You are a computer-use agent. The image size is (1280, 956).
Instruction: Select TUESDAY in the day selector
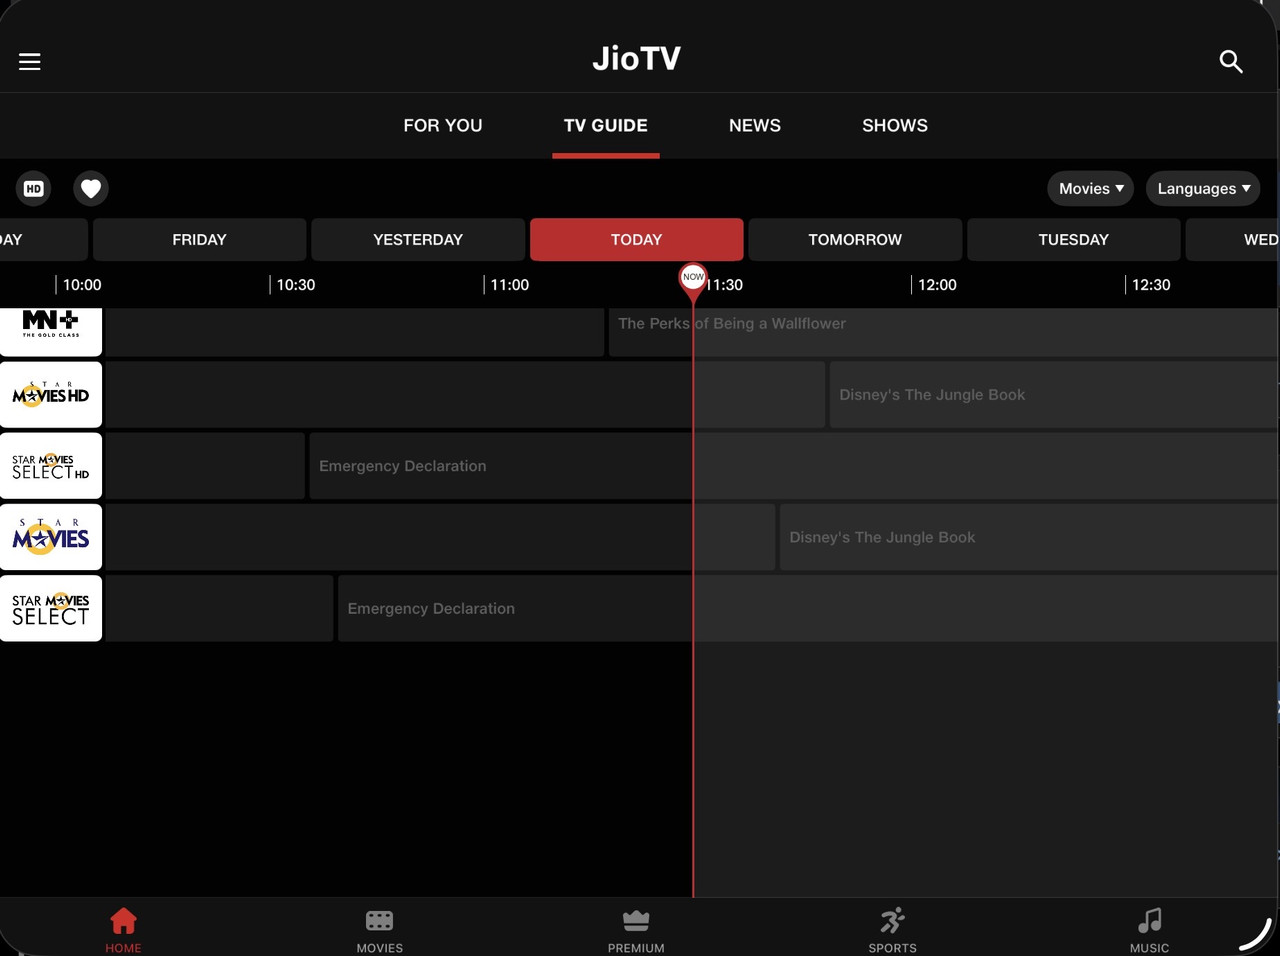1074,239
